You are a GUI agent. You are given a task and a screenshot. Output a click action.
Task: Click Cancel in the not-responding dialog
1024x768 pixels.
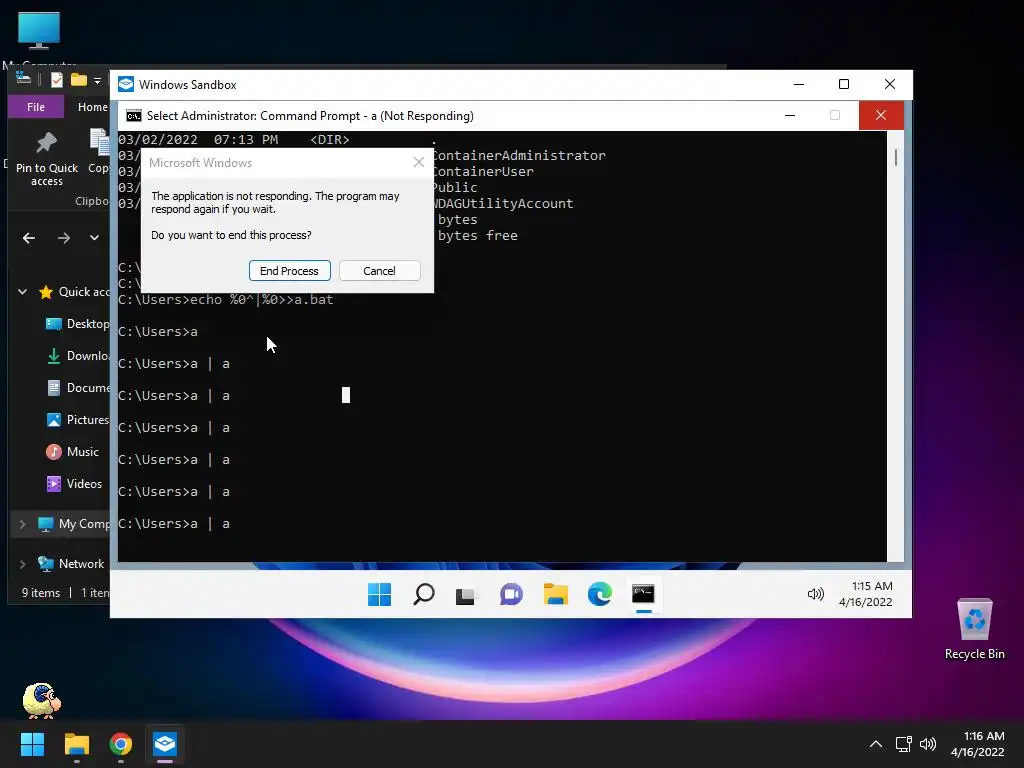[x=379, y=271]
